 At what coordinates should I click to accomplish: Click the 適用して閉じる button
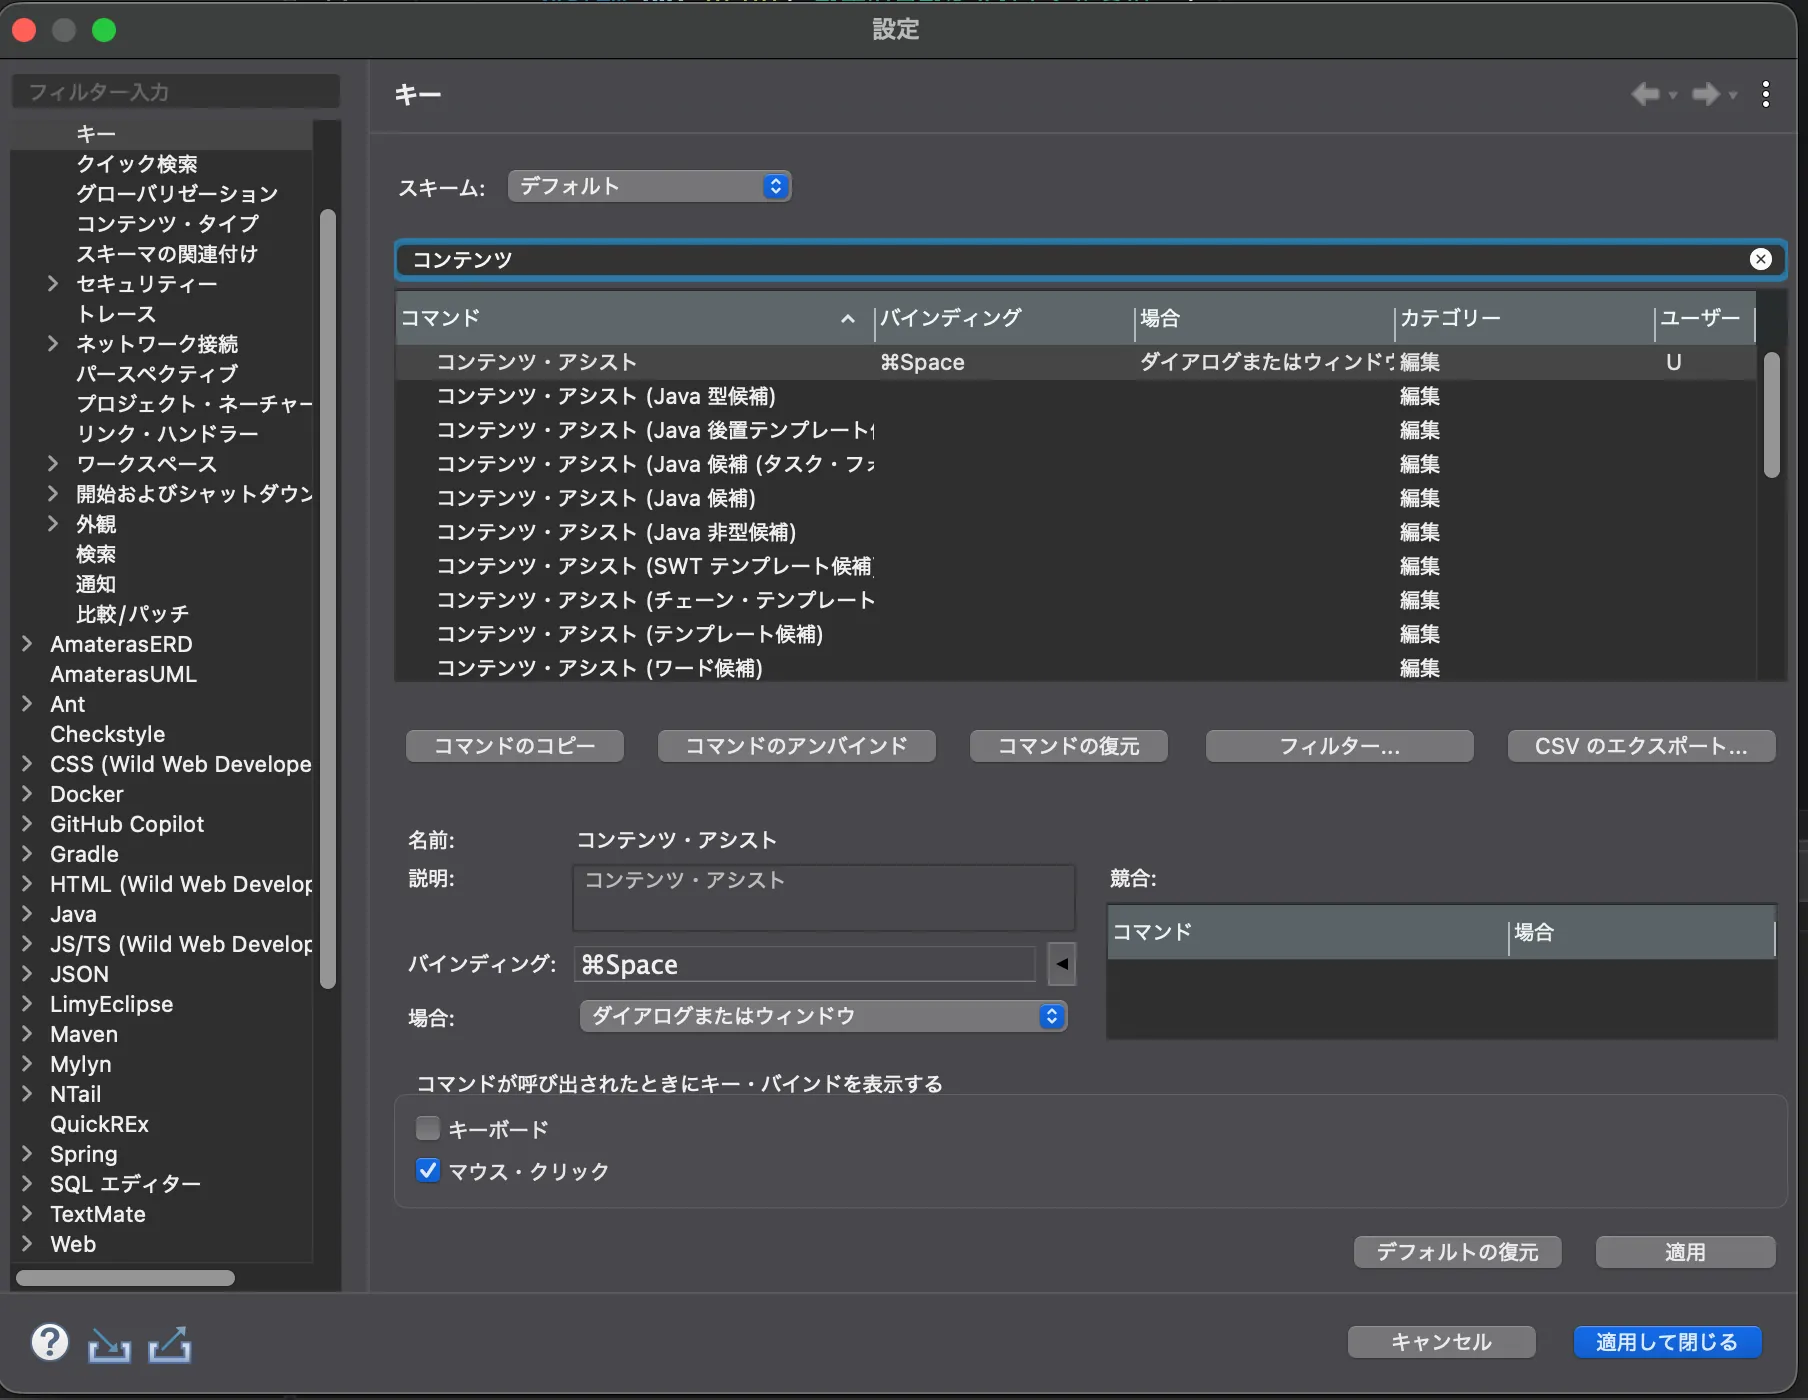tap(1667, 1342)
